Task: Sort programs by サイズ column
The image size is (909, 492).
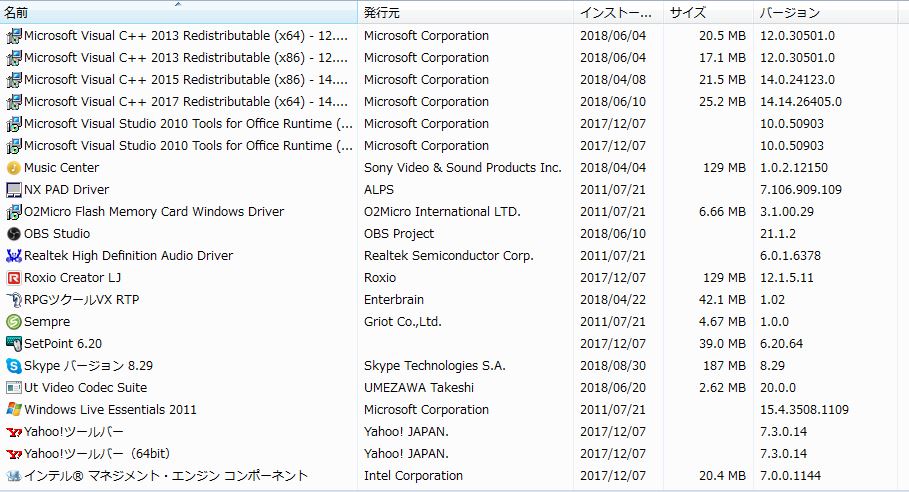Action: coord(707,12)
